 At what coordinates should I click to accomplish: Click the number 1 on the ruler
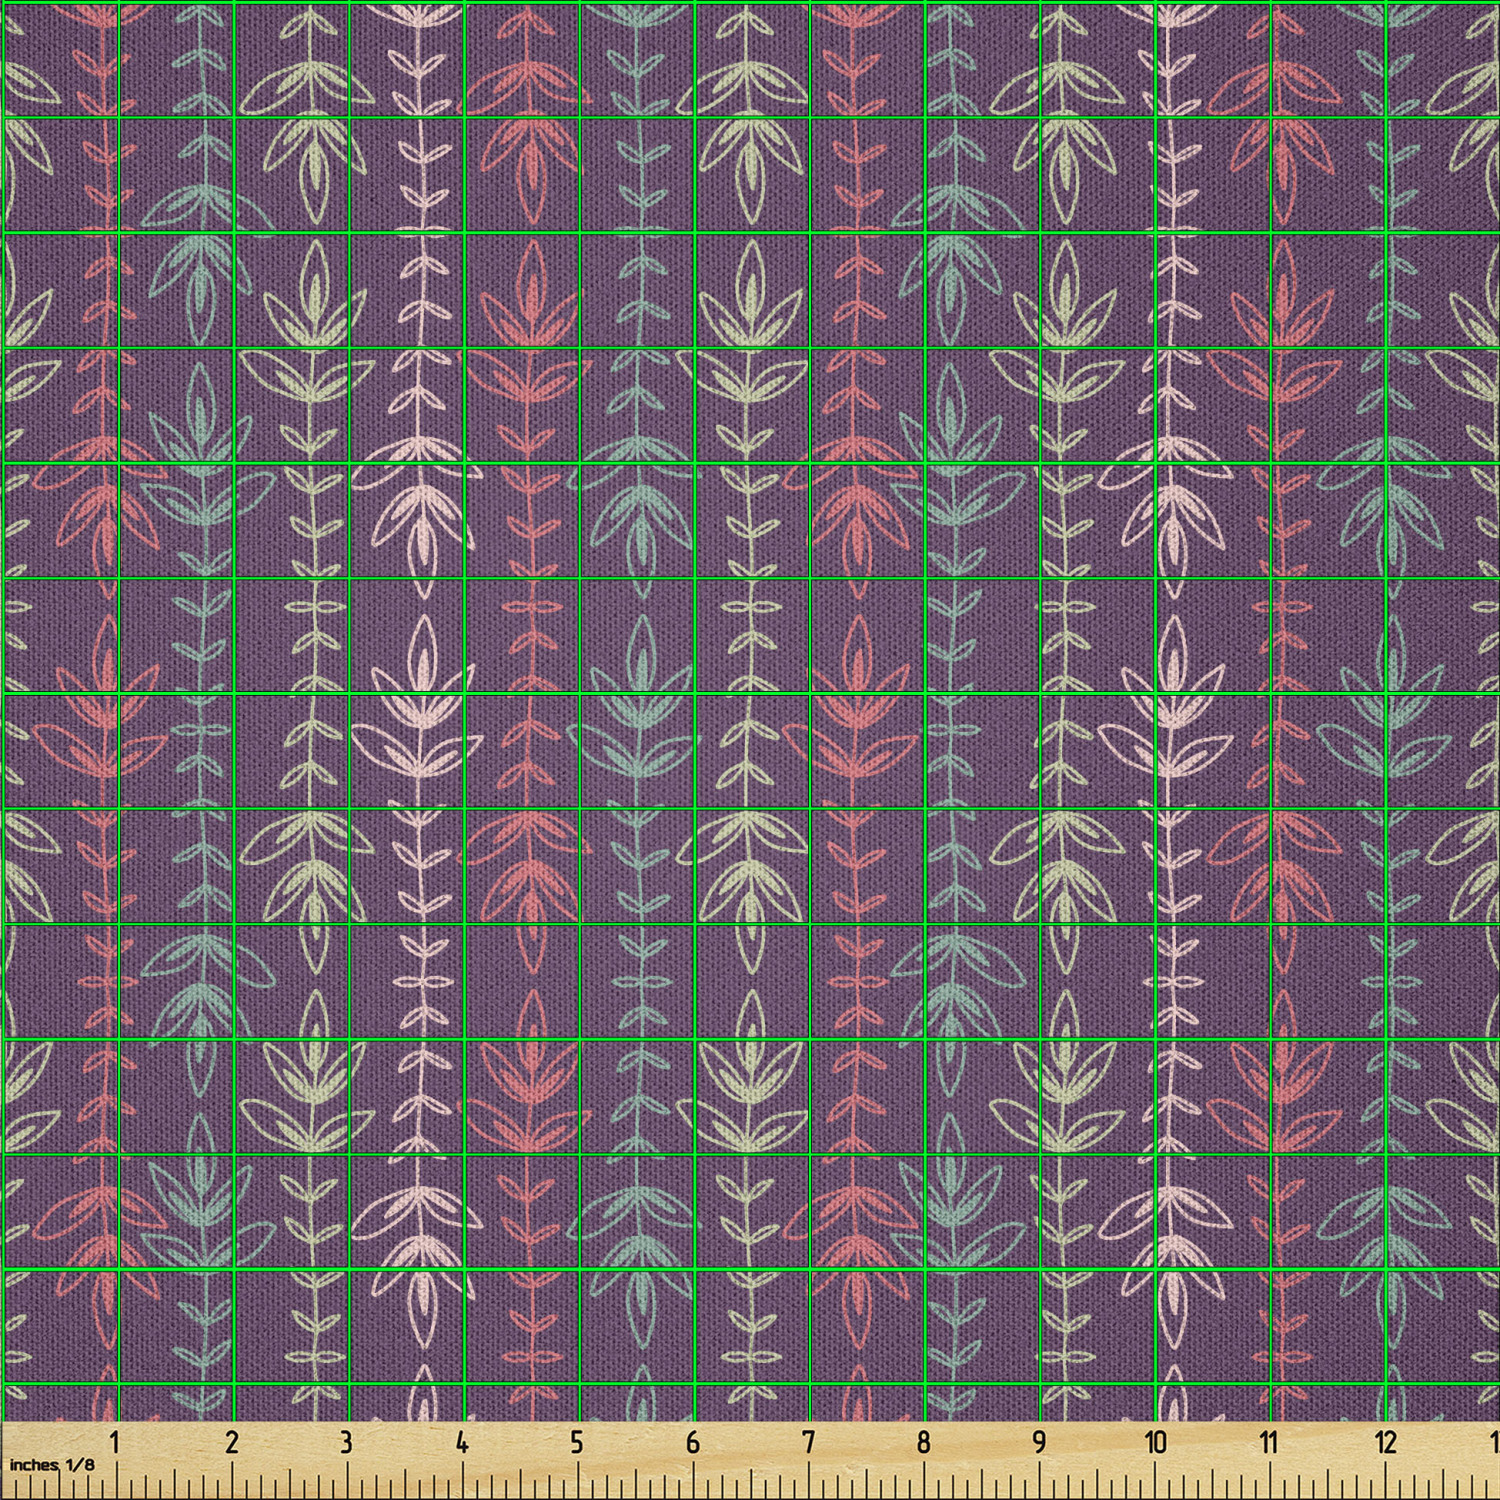pyautogui.click(x=115, y=1442)
